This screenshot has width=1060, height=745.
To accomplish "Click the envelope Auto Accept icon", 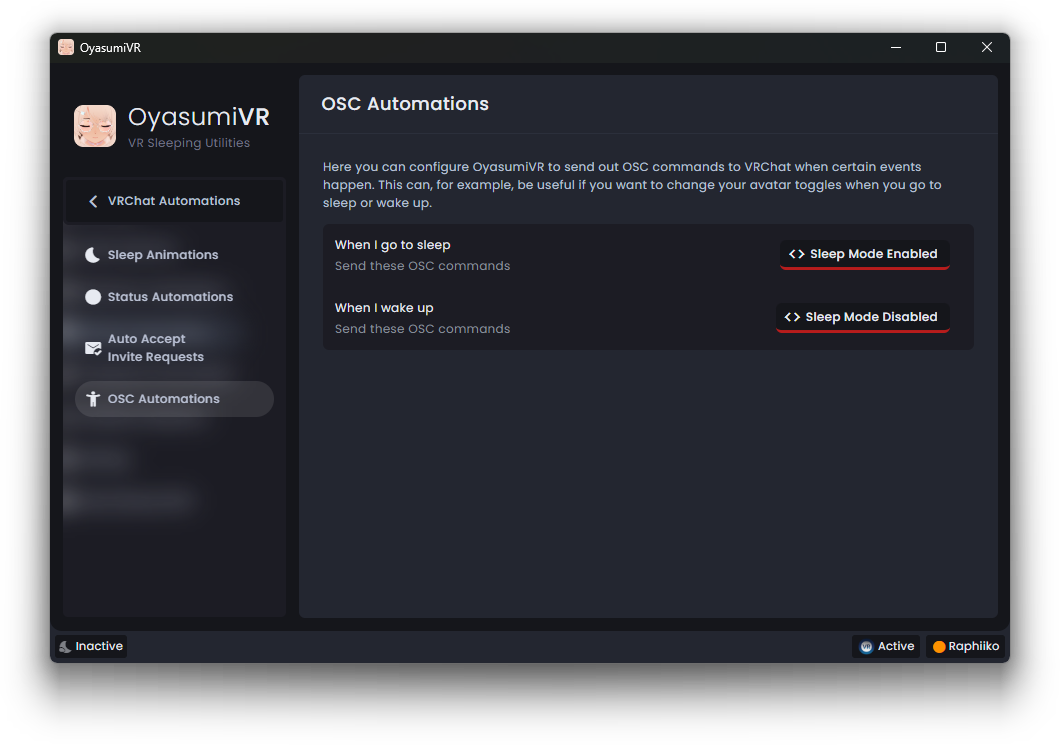I will [x=93, y=348].
